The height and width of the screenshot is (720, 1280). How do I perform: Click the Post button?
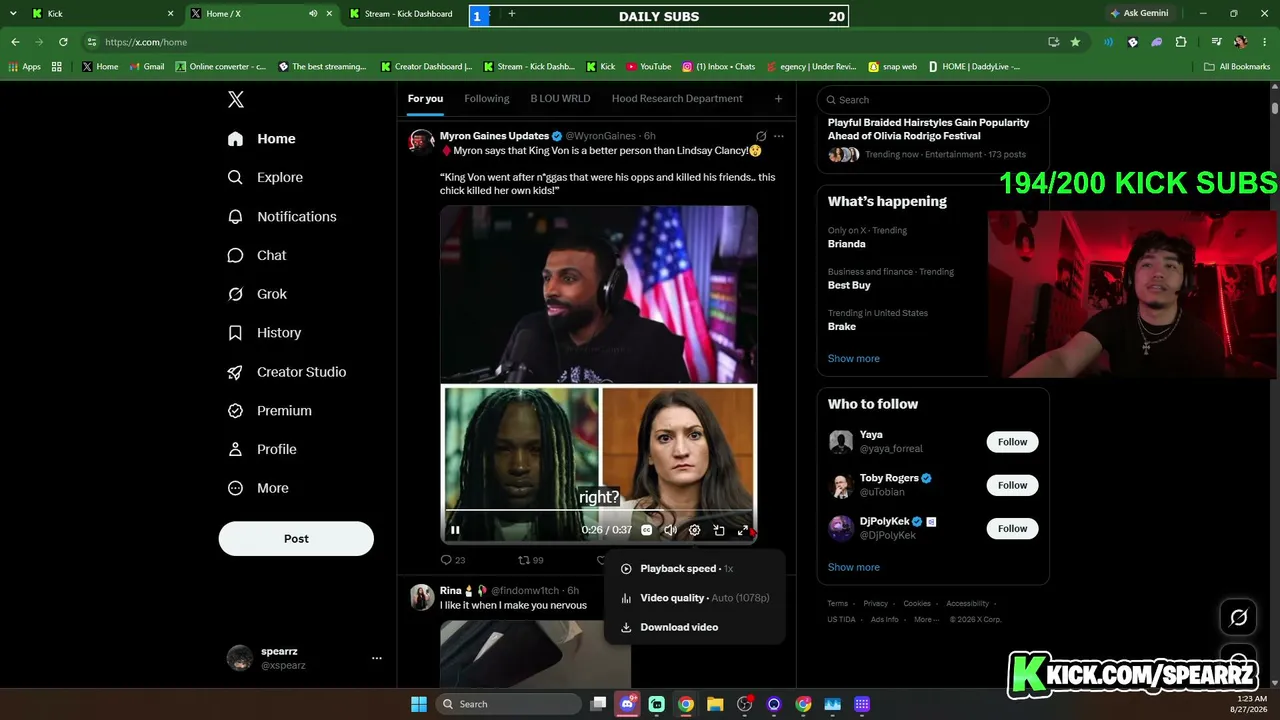[x=296, y=538]
